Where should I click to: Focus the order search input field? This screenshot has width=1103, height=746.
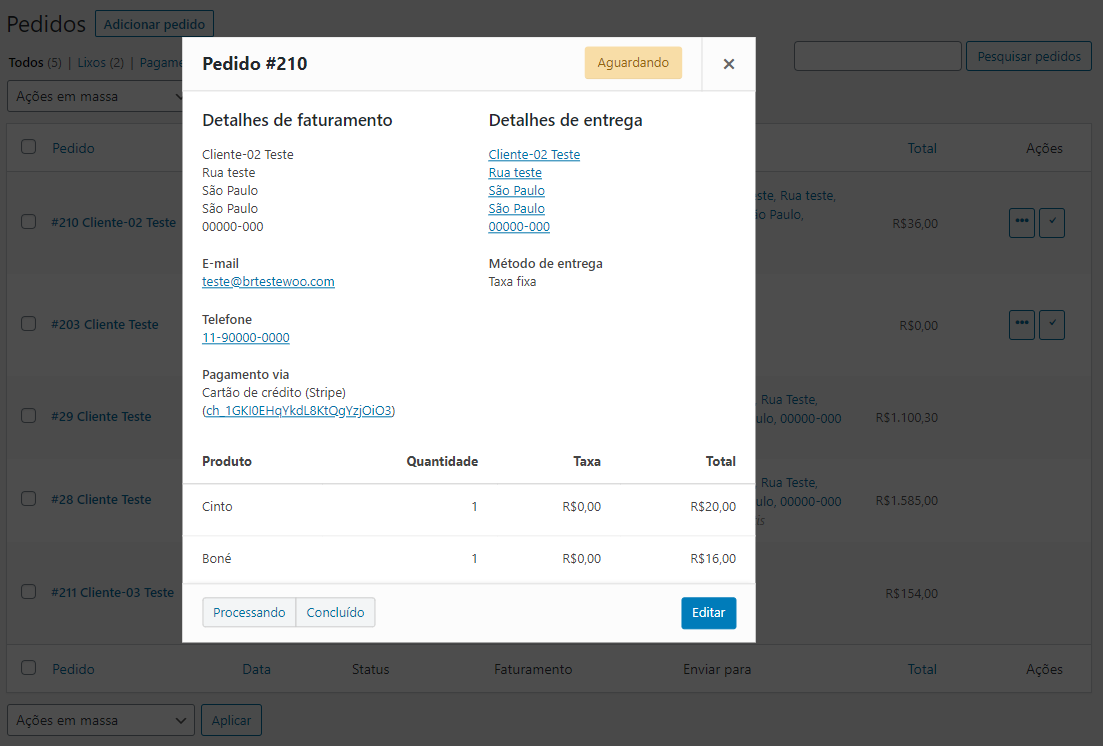[877, 56]
